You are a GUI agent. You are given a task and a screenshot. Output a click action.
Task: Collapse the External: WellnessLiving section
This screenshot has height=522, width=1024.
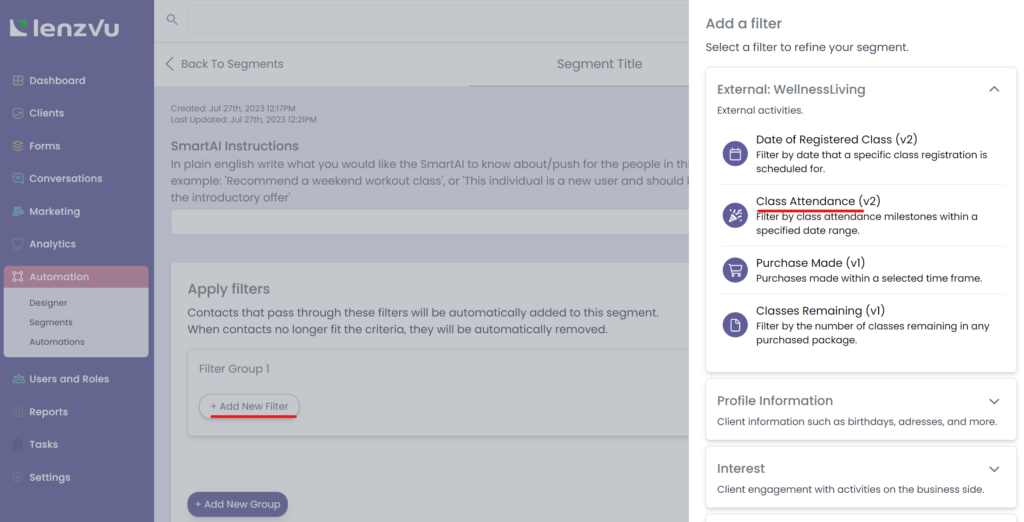tap(994, 89)
